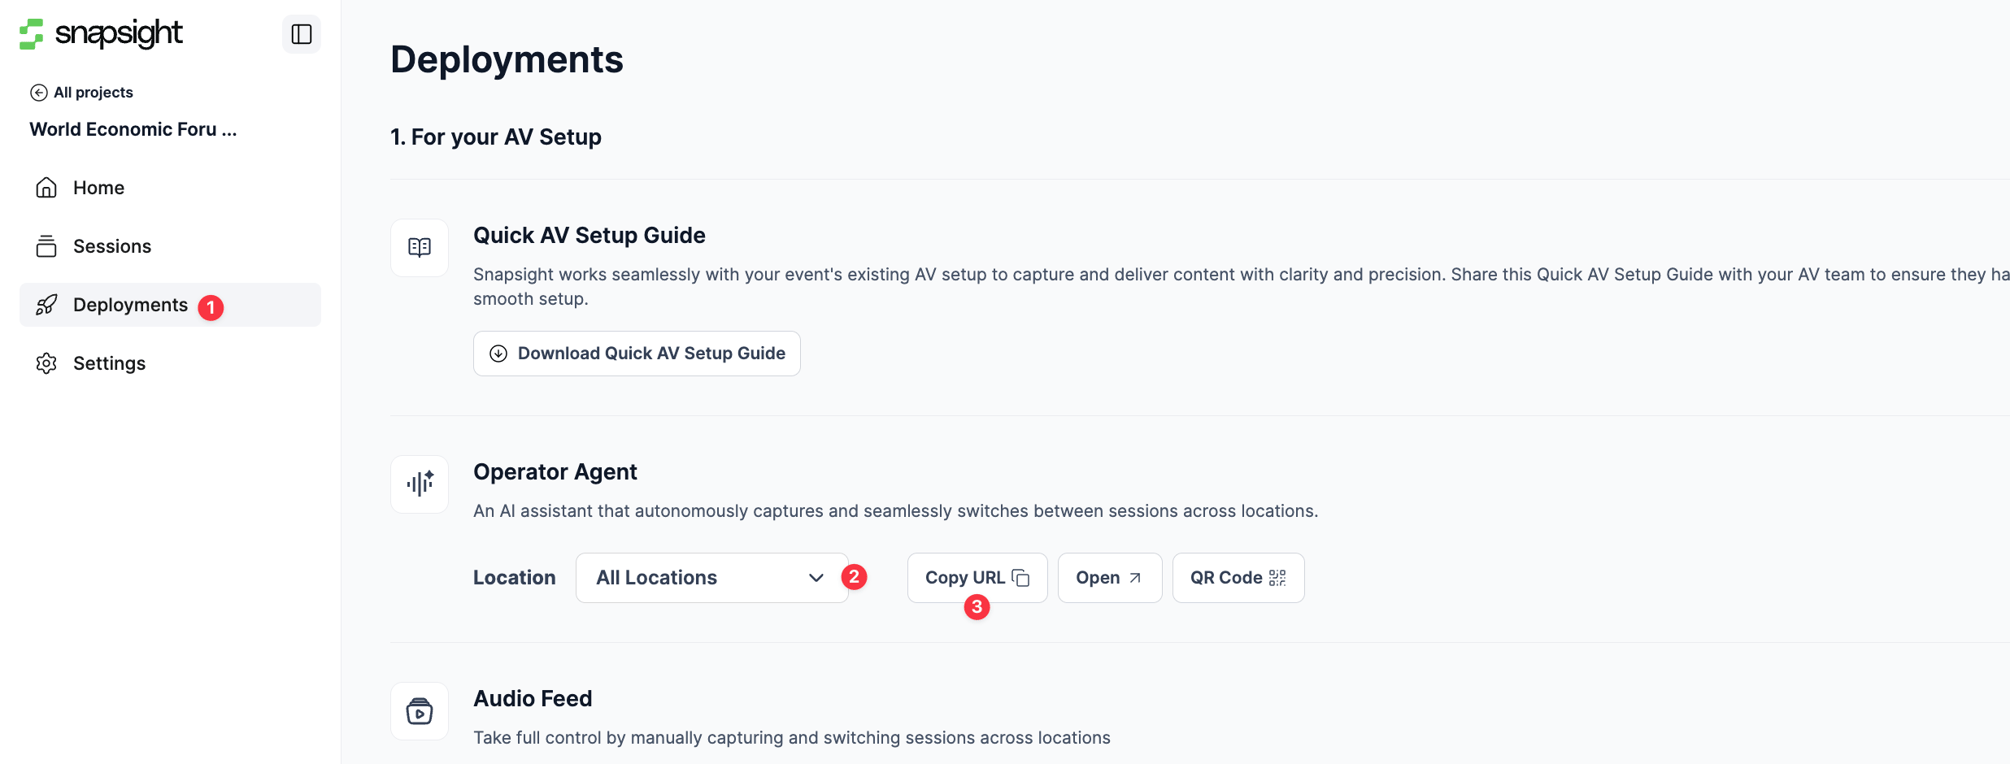Click the Operator Agent waveform icon
Screen dimensions: 2010x764
[x=419, y=484]
